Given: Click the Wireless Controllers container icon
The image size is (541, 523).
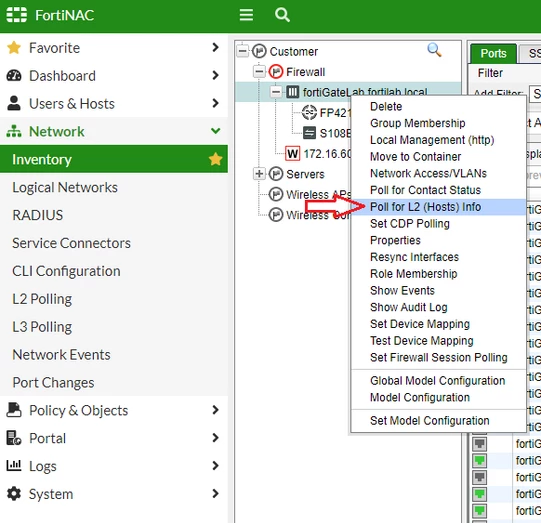Looking at the screenshot, I should [276, 215].
